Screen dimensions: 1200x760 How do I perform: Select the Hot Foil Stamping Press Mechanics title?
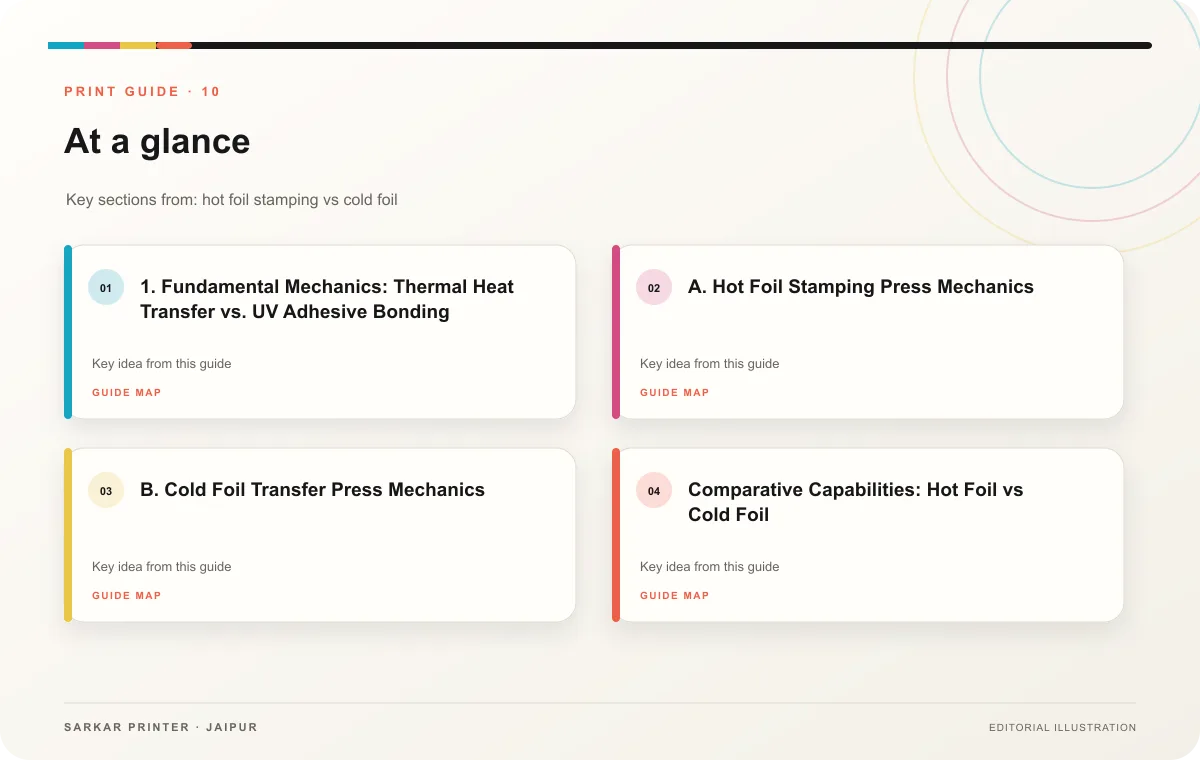click(861, 287)
